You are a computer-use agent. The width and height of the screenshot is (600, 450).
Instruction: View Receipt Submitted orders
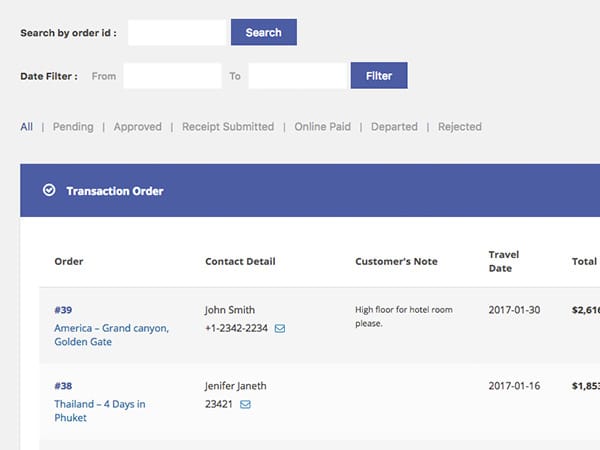[x=227, y=127]
